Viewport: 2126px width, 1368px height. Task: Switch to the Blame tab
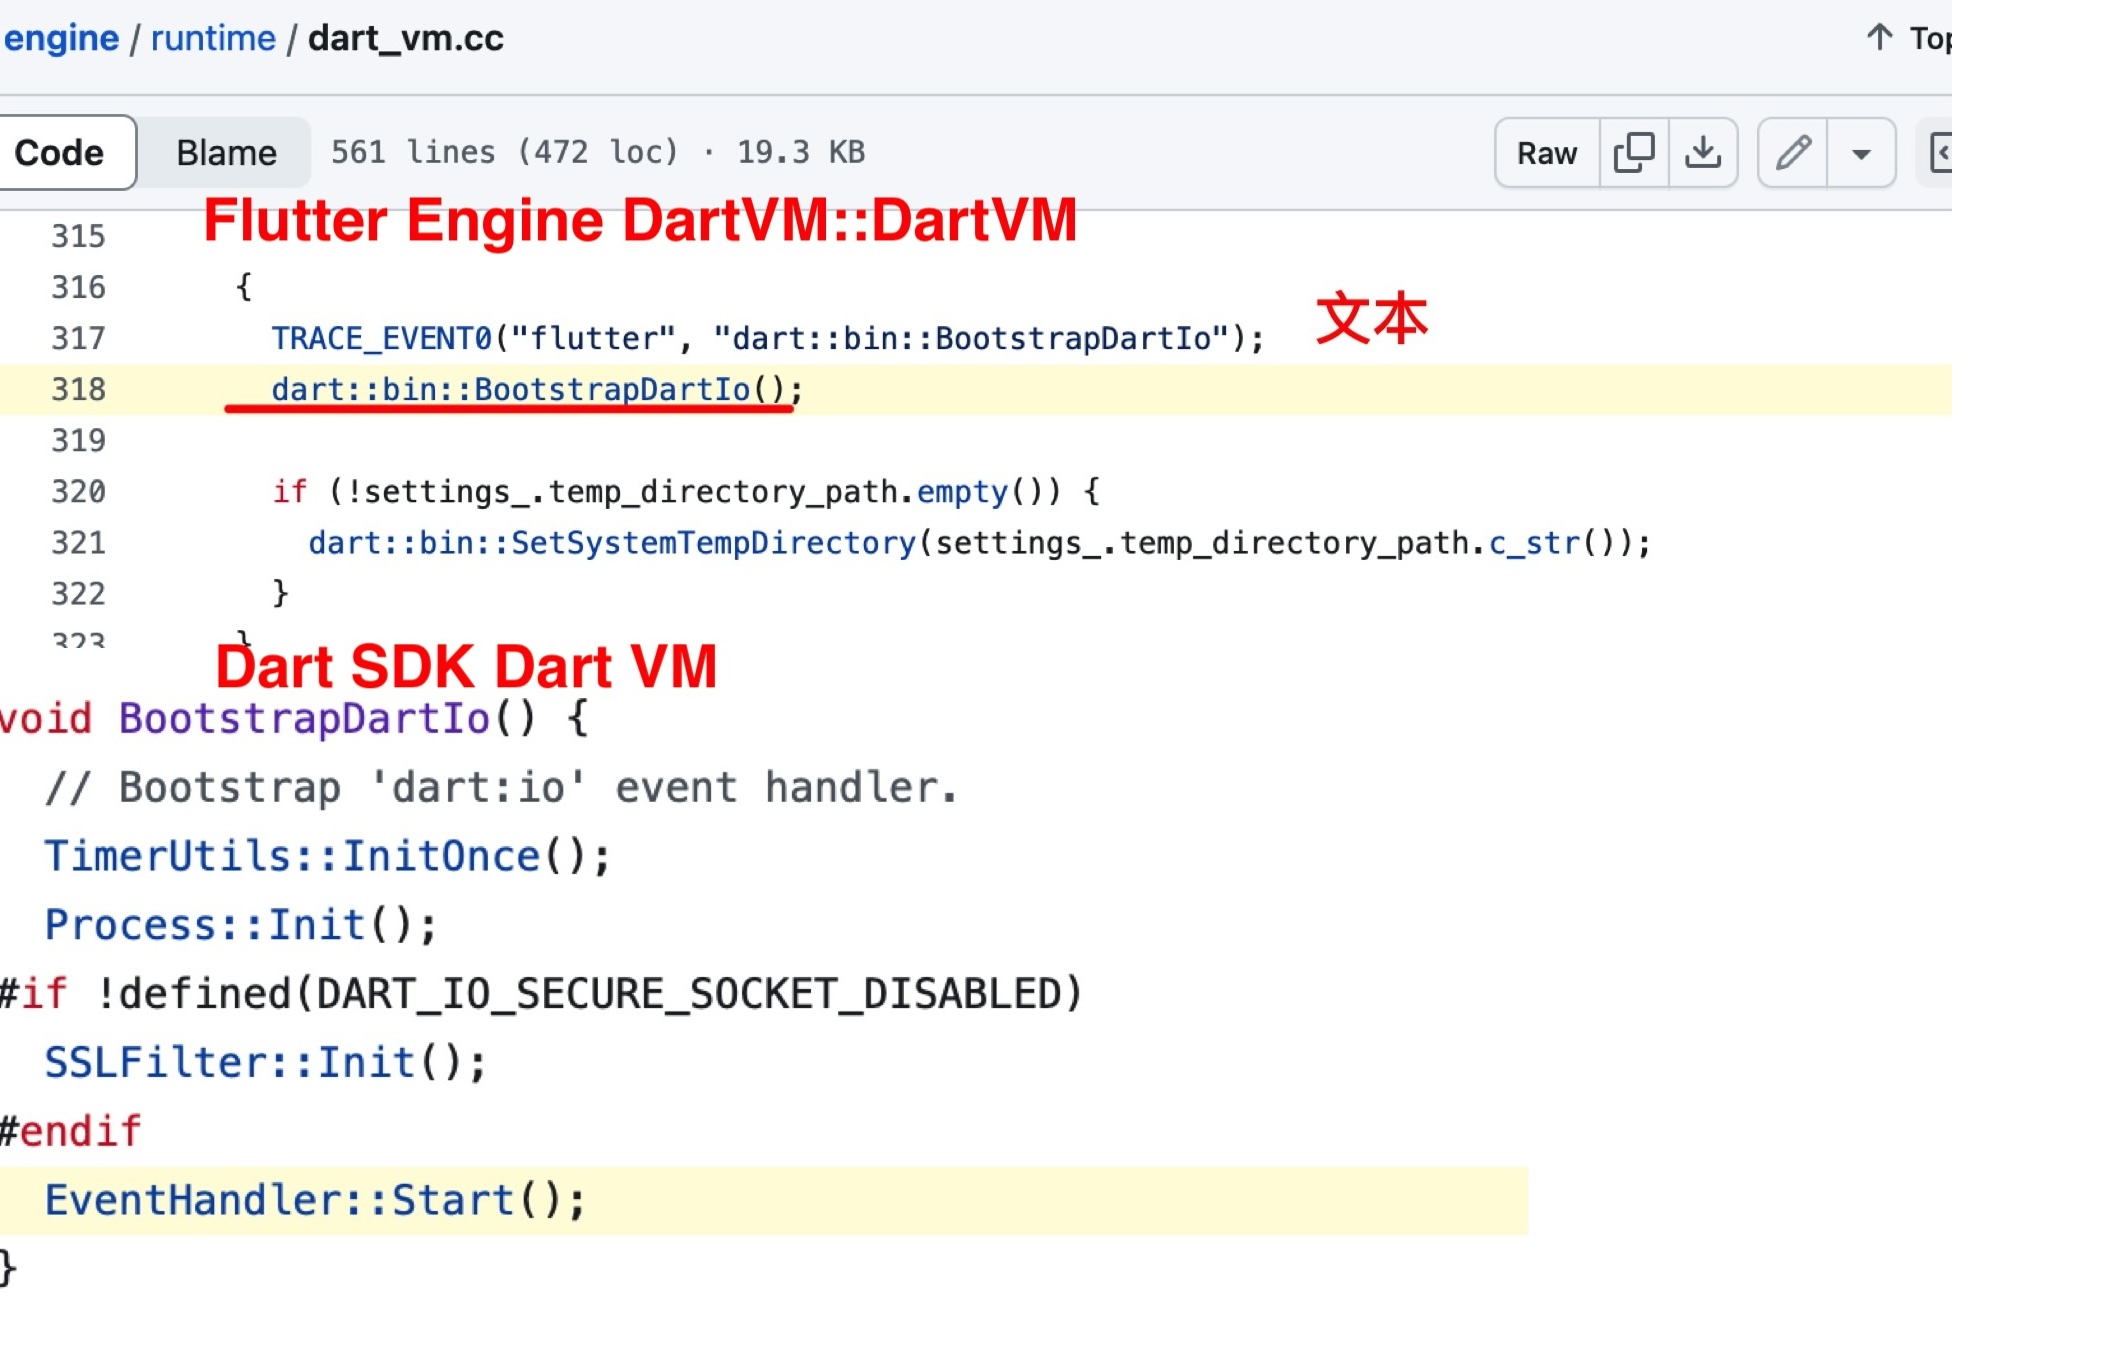(x=226, y=152)
